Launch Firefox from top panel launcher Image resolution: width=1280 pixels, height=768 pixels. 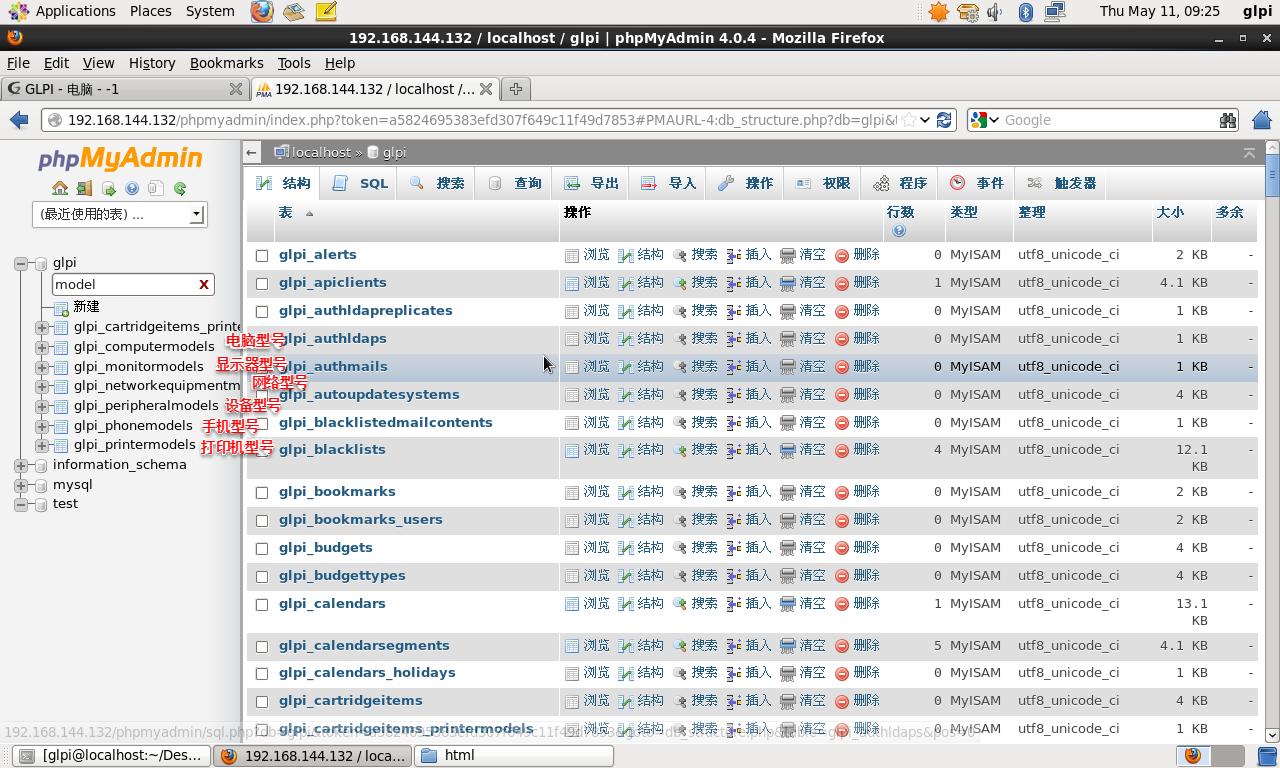261,12
